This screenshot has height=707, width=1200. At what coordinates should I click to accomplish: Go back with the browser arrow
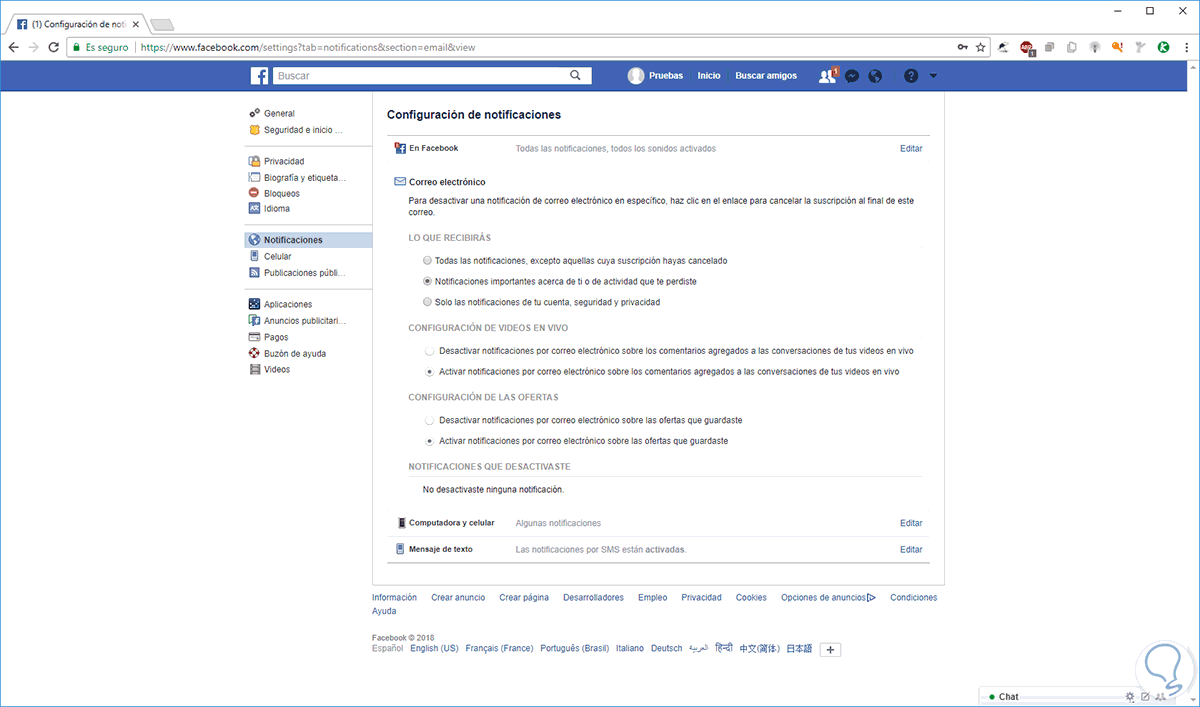coord(13,47)
